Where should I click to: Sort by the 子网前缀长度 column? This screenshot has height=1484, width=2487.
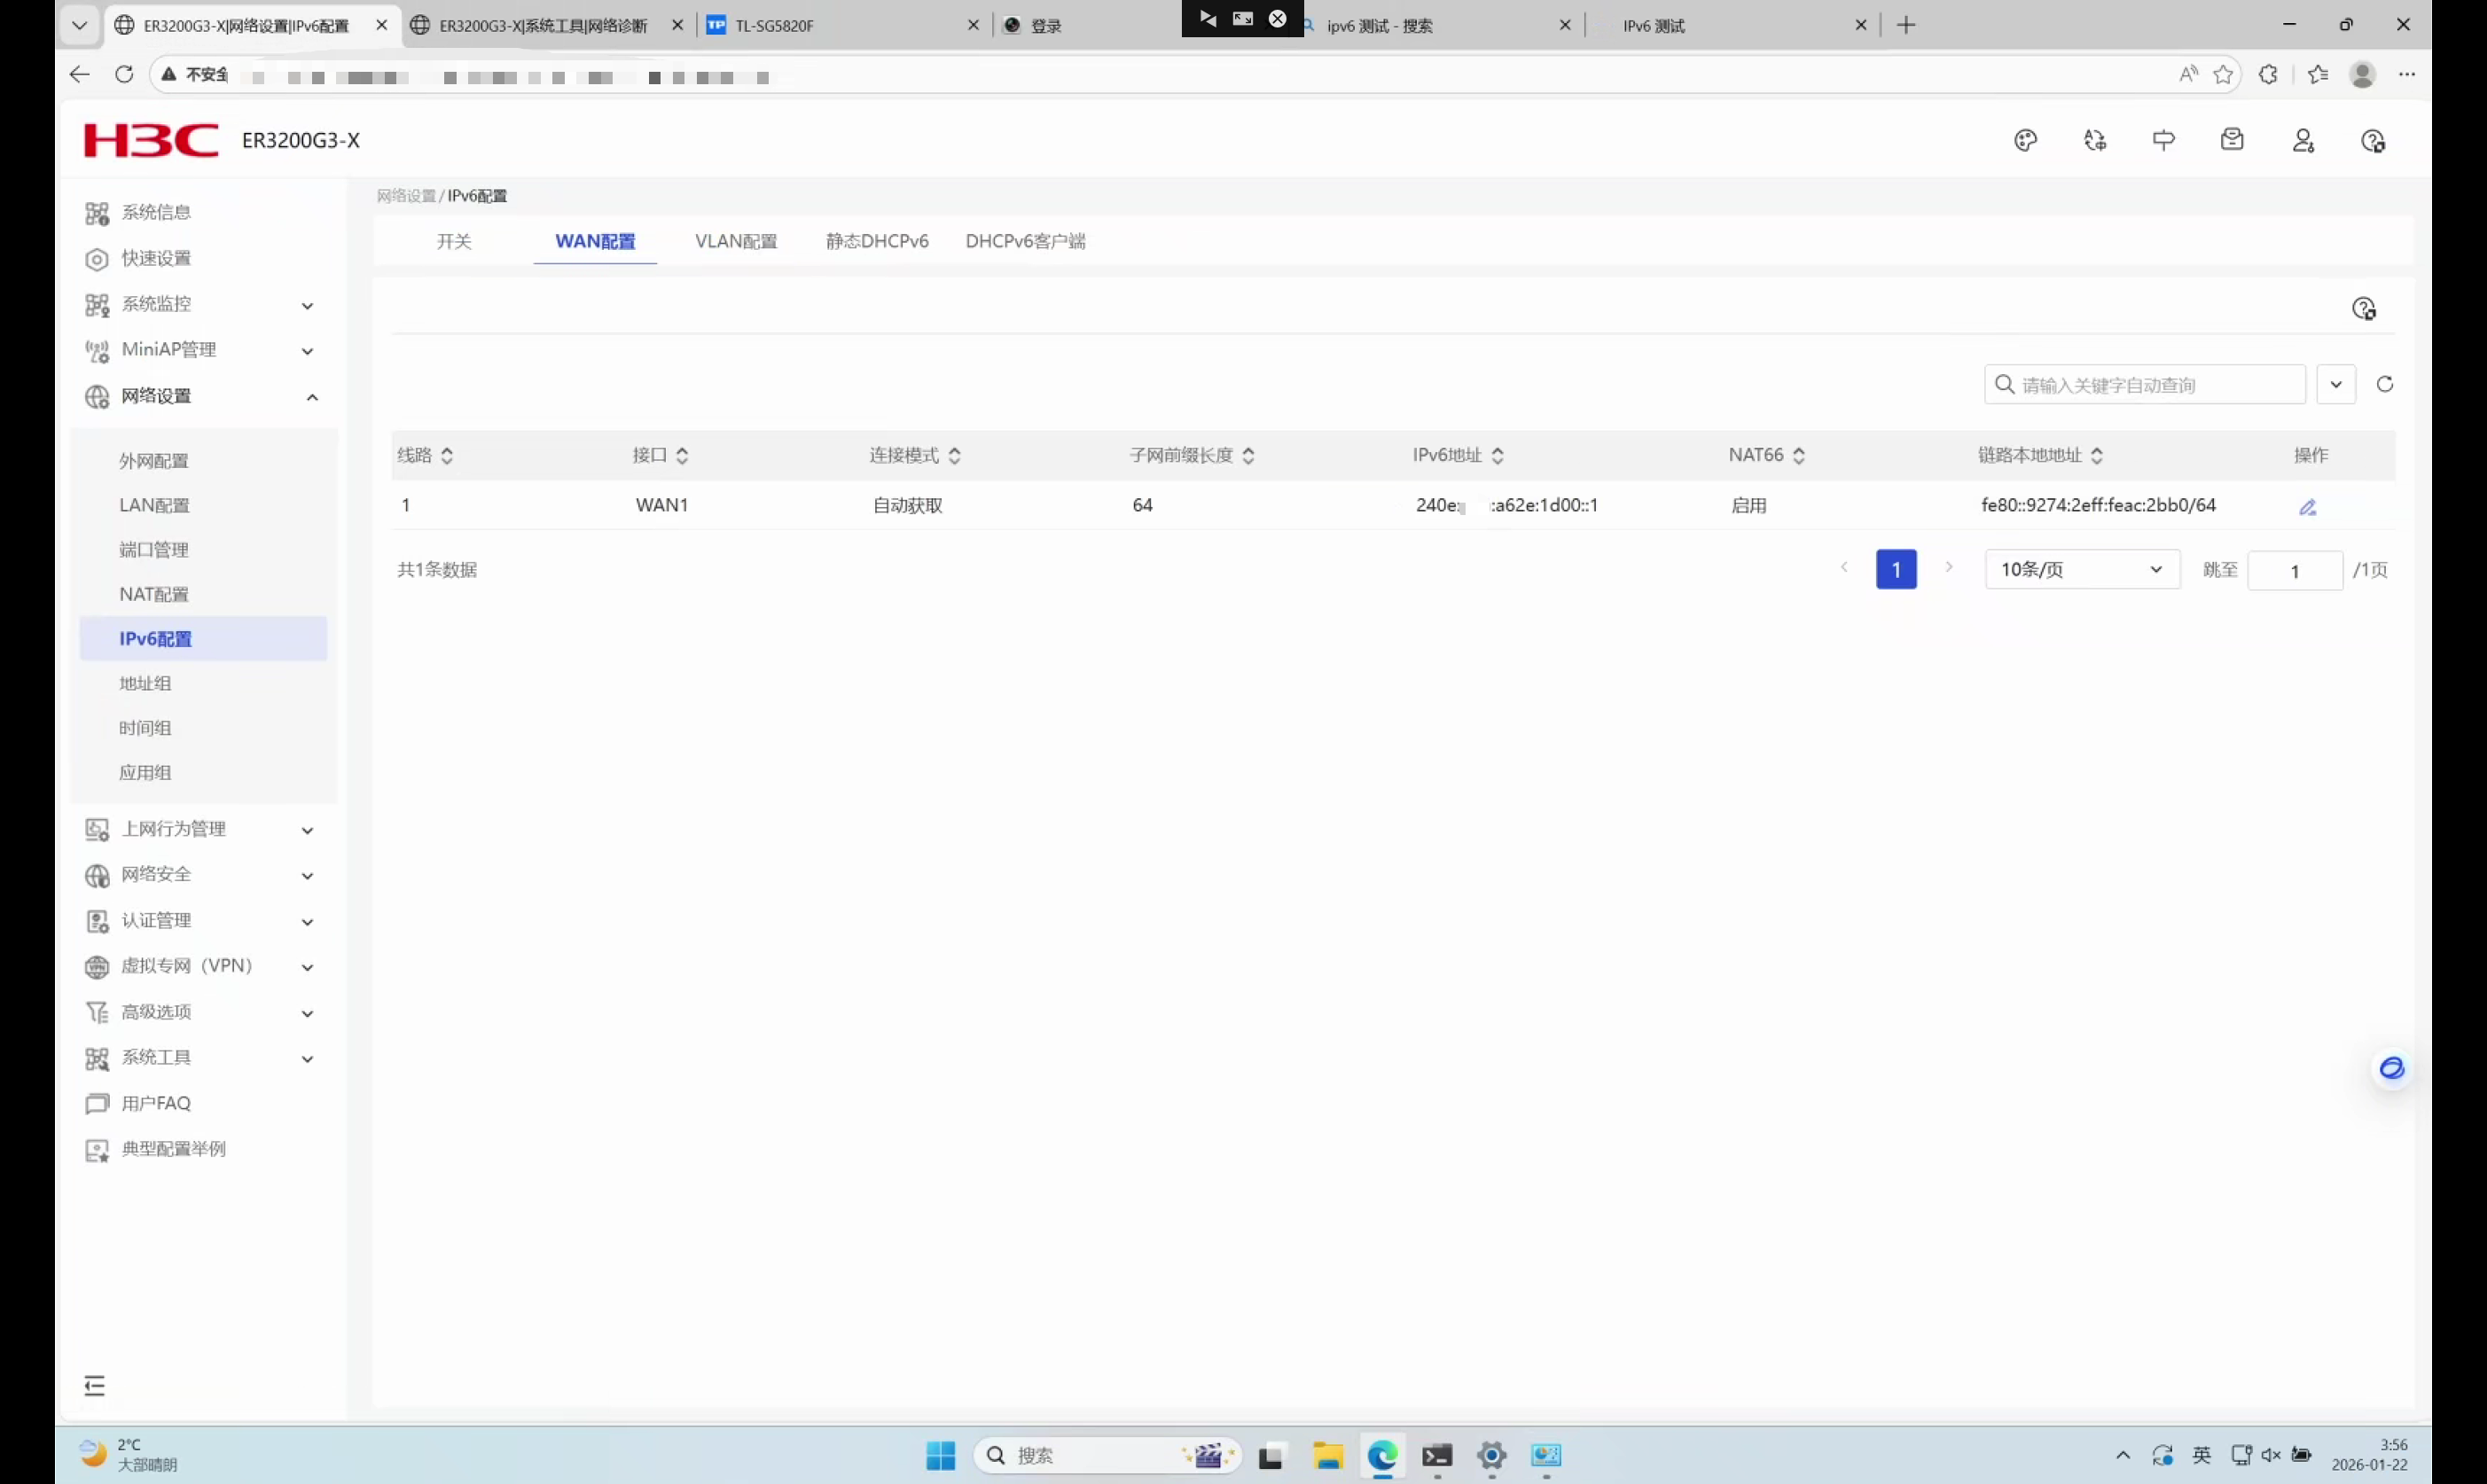1248,456
